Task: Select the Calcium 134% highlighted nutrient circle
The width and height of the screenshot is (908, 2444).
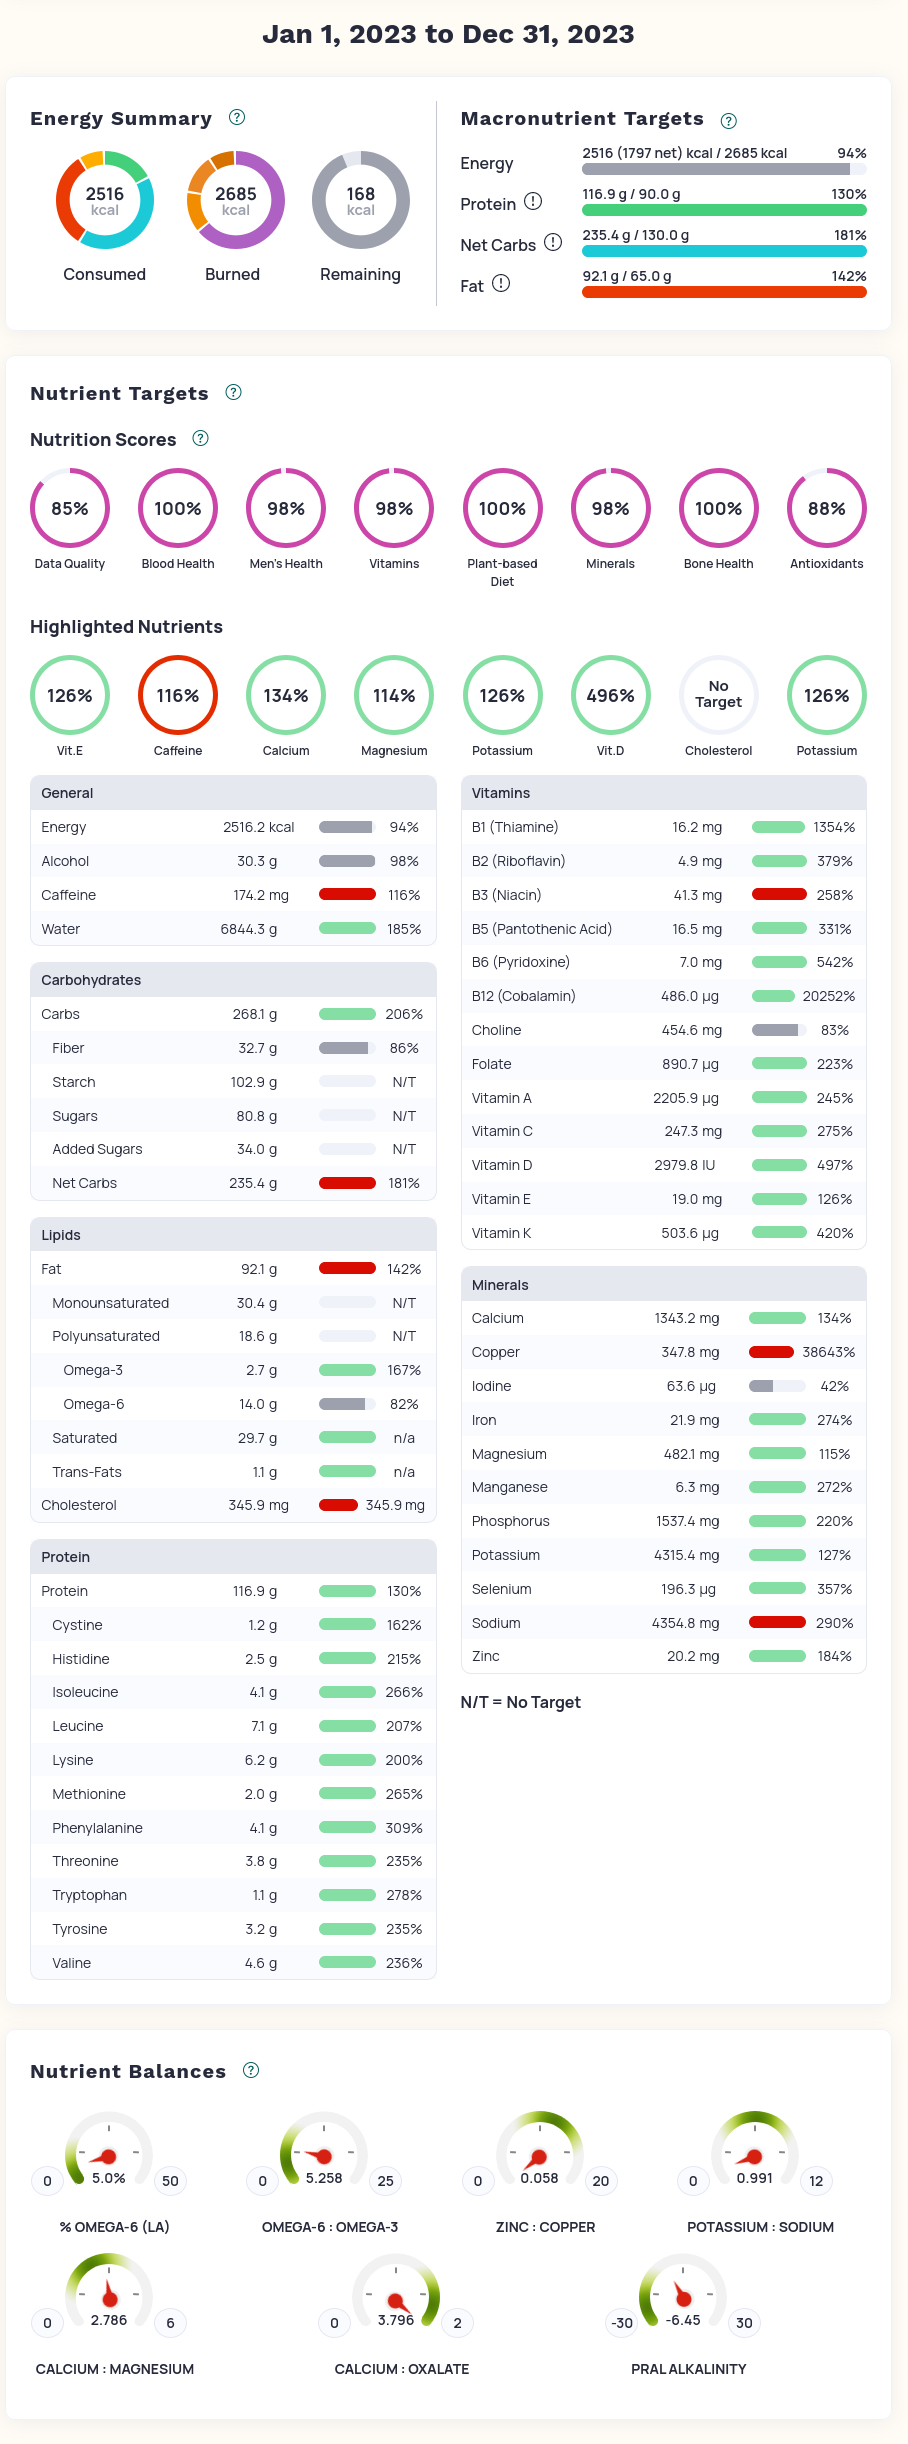Action: [286, 695]
